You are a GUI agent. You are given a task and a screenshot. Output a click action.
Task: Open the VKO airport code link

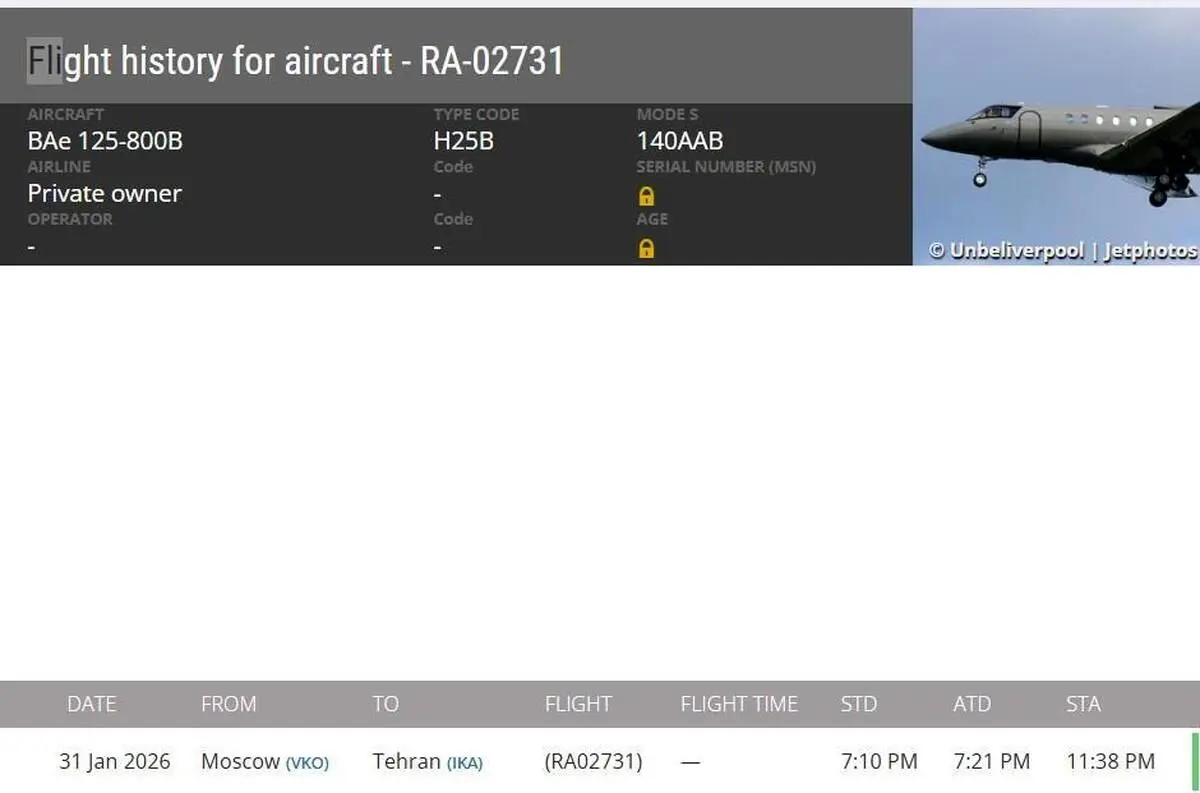307,763
